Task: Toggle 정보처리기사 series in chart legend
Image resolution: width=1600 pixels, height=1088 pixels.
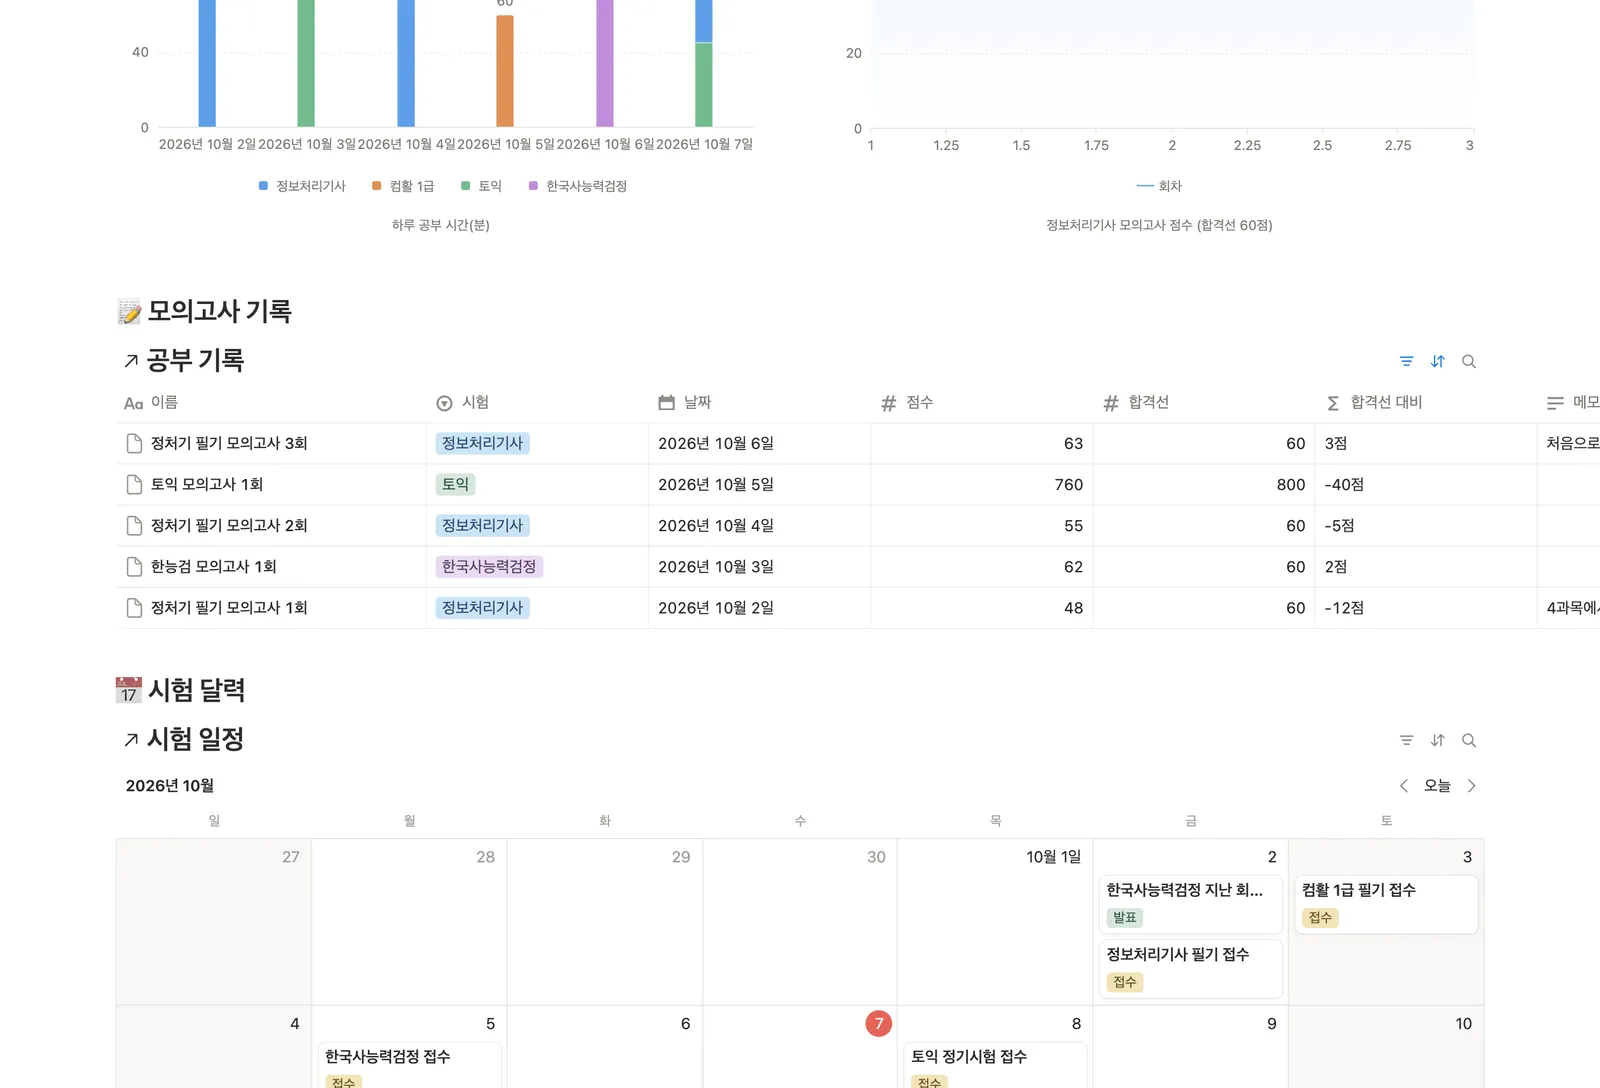Action: point(302,186)
